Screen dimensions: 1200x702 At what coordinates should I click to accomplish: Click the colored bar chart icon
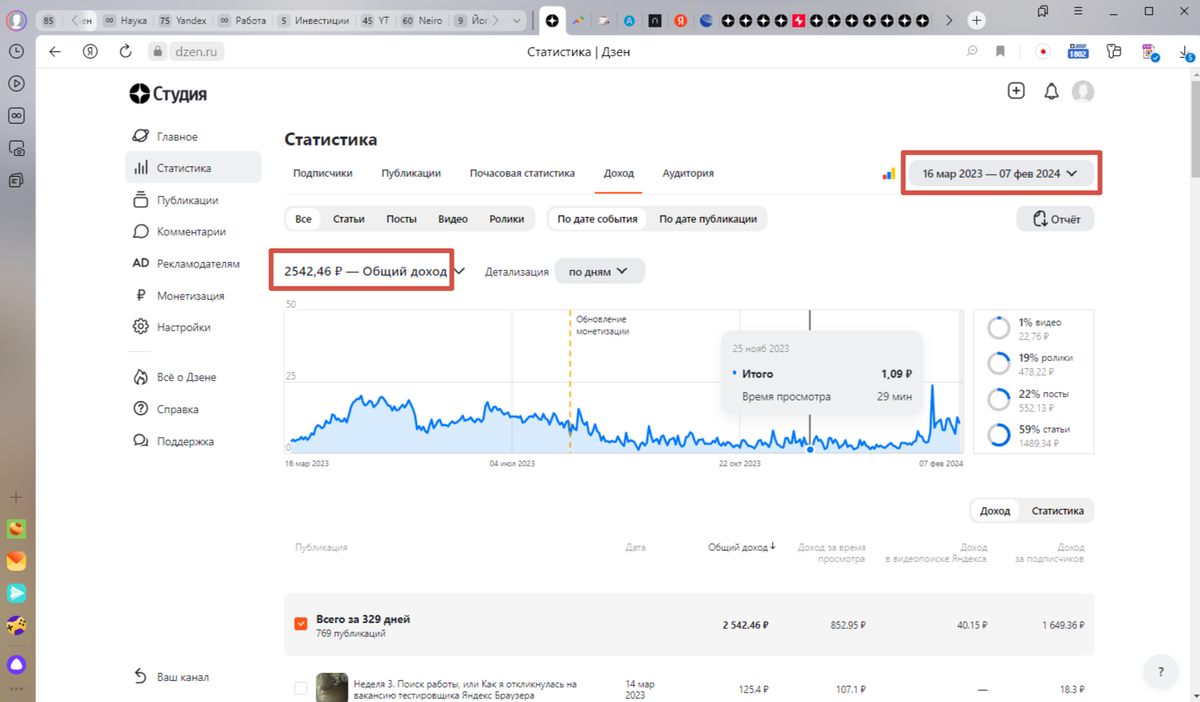pos(888,174)
